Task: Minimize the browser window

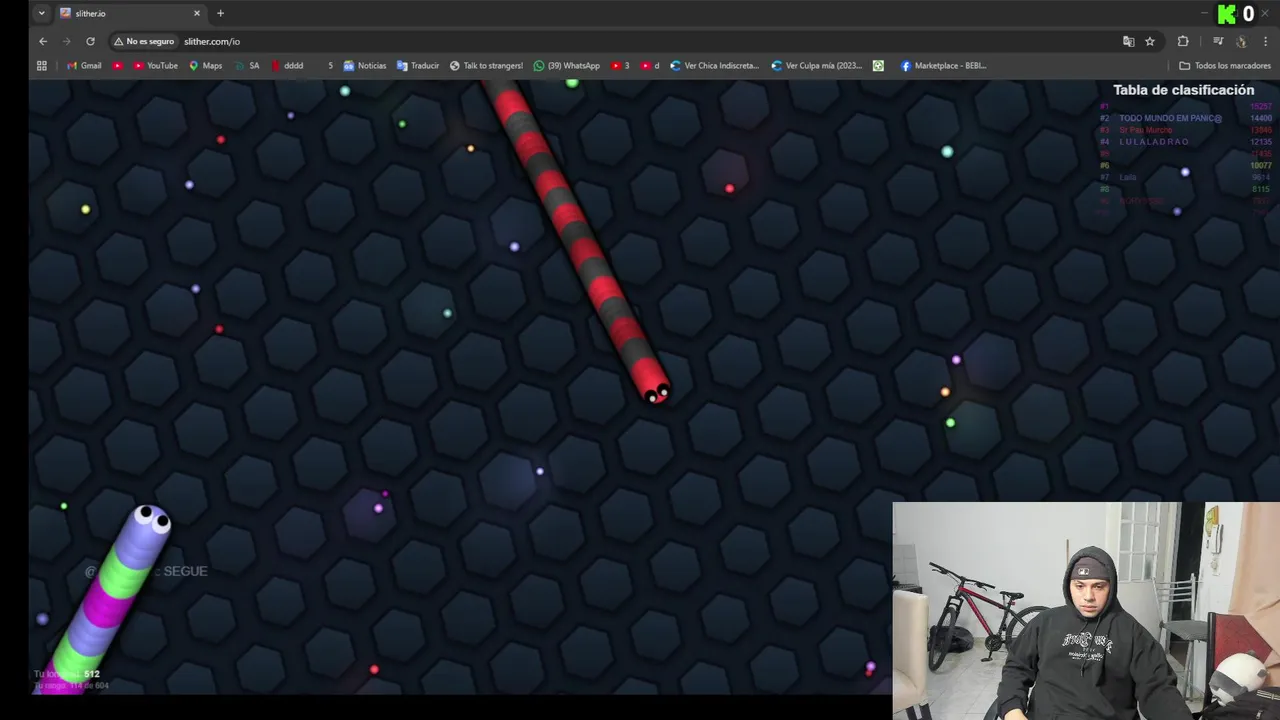Action: (1205, 13)
